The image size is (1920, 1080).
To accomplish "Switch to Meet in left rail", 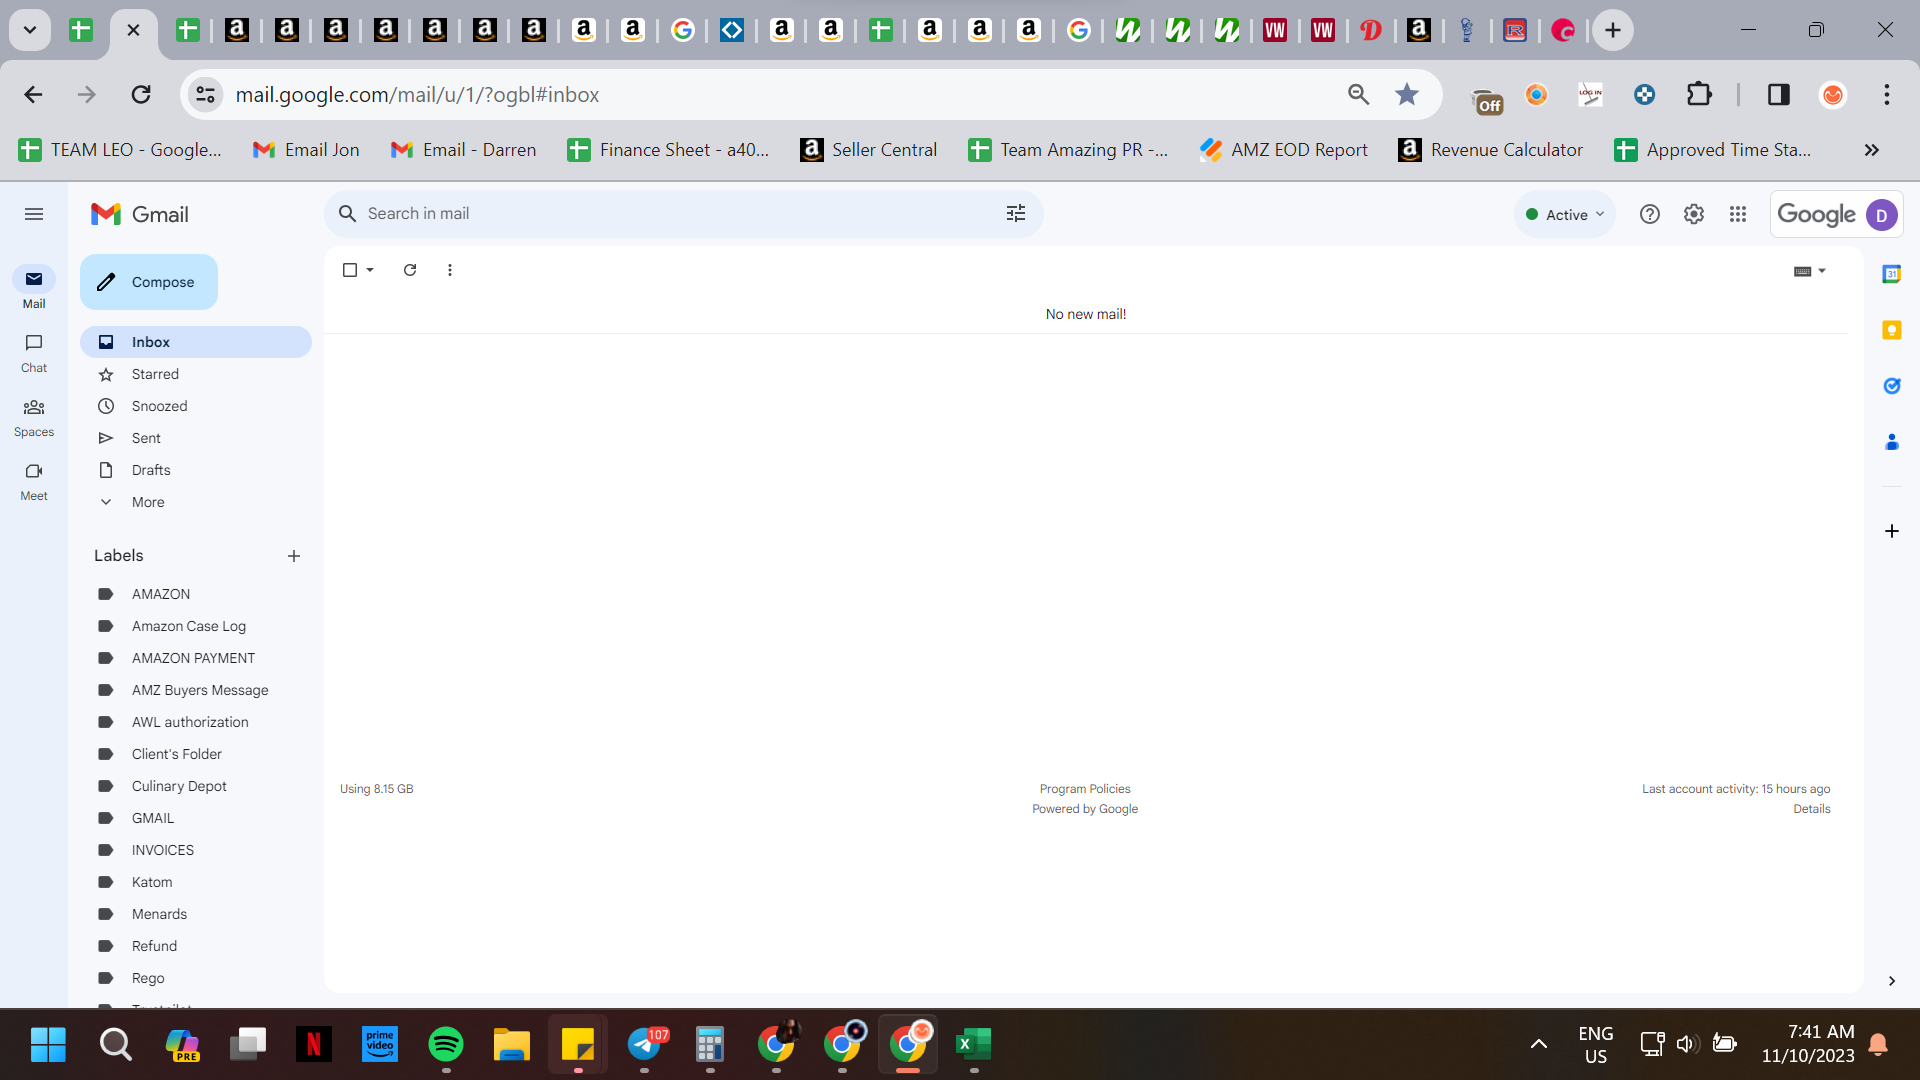I will (x=34, y=482).
